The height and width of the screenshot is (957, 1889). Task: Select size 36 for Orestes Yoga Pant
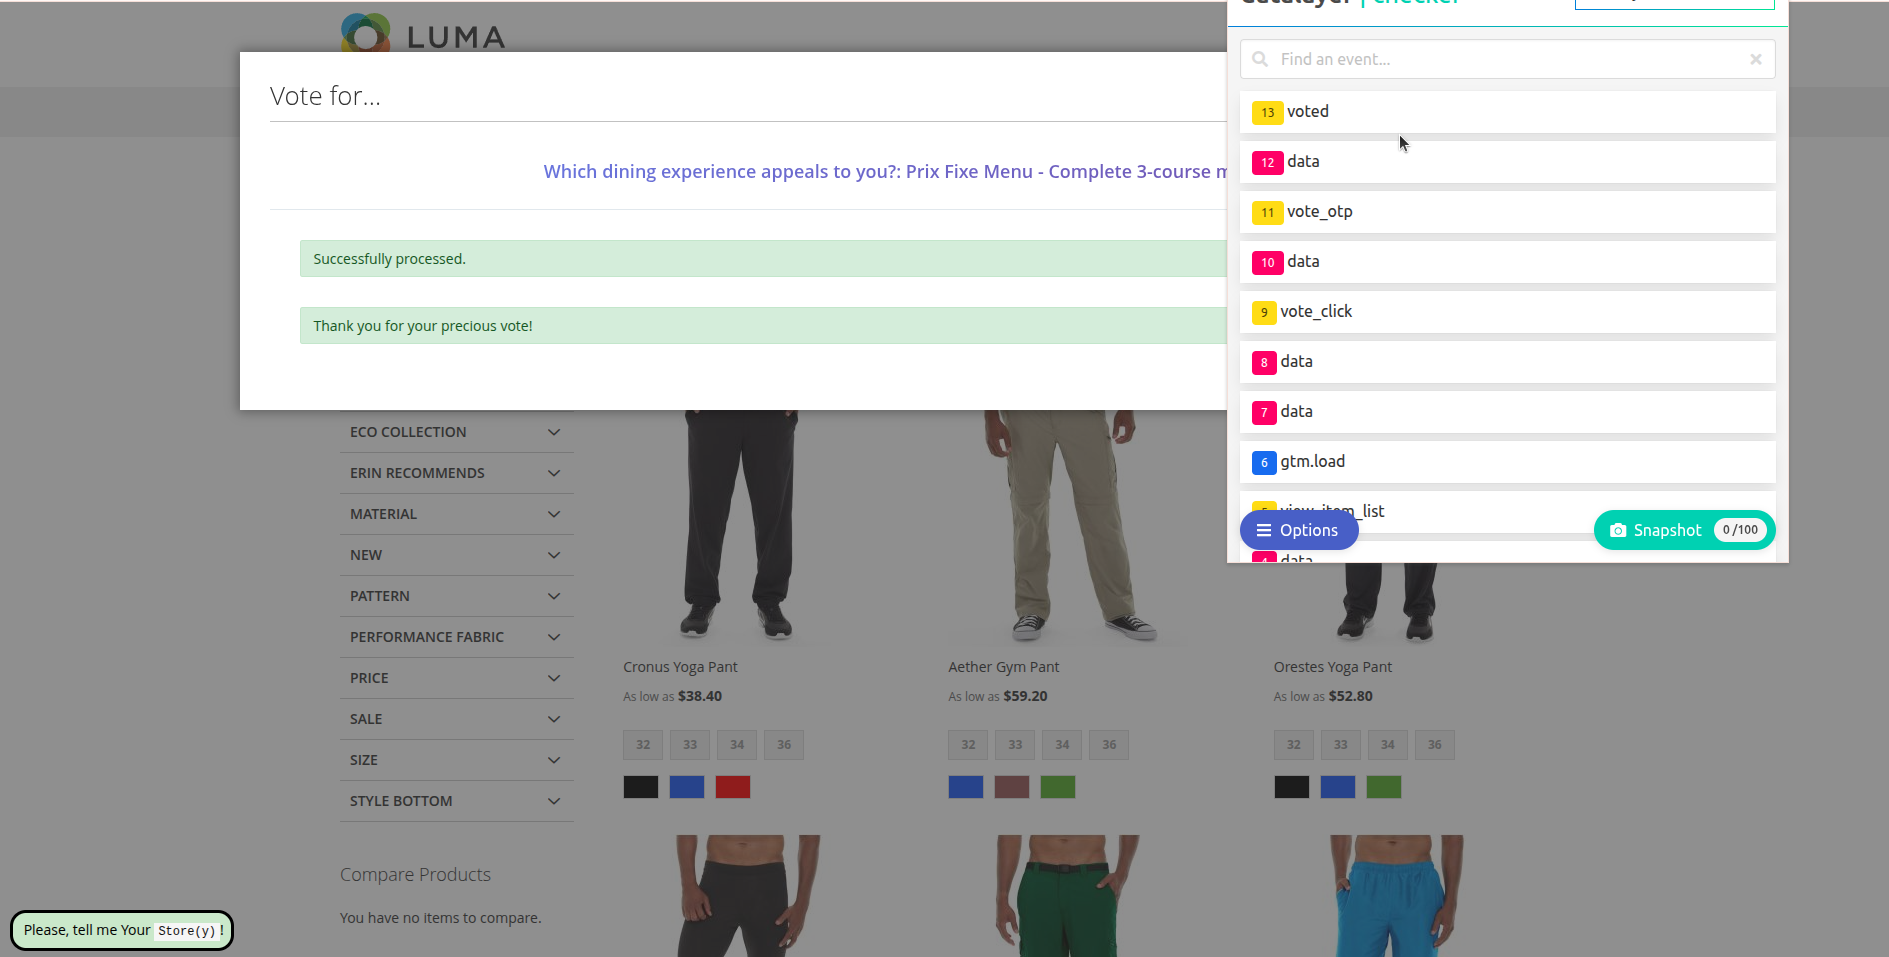click(1434, 745)
